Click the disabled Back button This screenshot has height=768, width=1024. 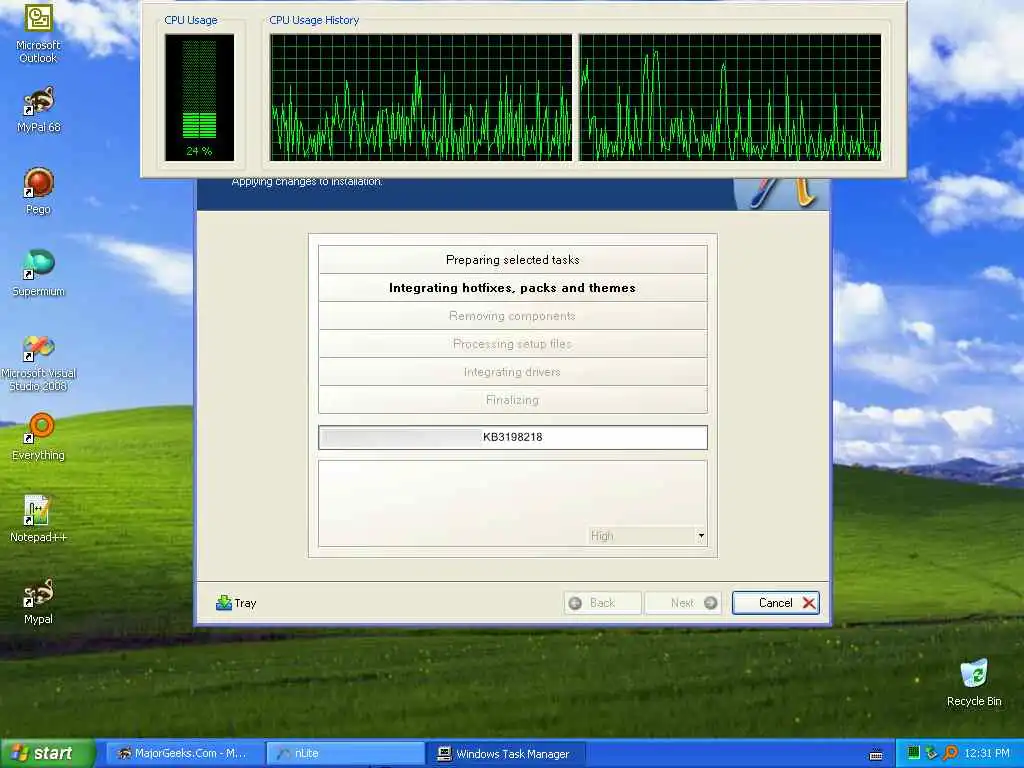[602, 603]
